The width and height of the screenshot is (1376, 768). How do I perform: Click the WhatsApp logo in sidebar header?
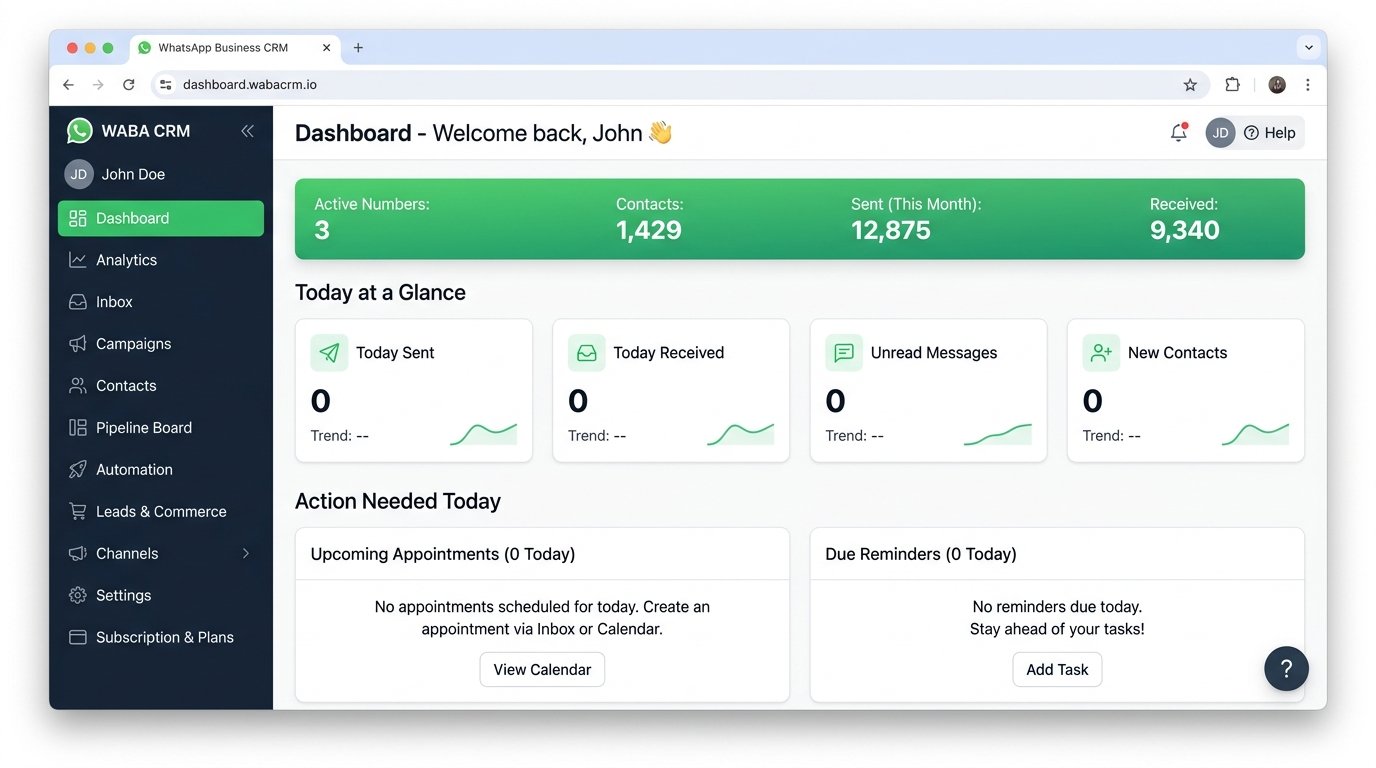click(79, 131)
